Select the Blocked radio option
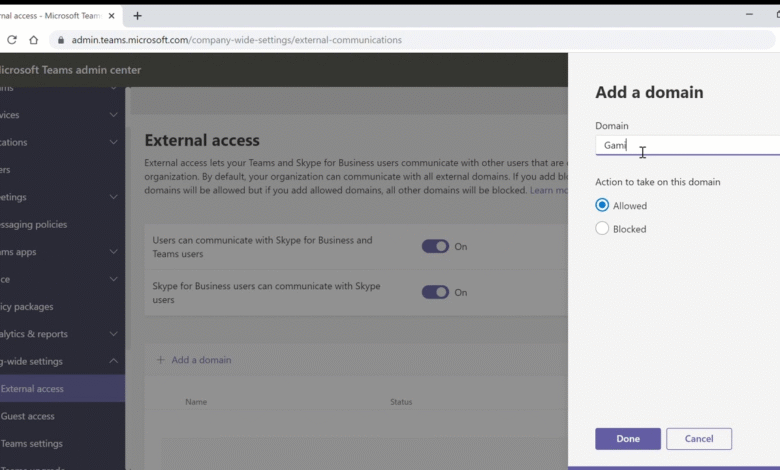Image resolution: width=780 pixels, height=470 pixels. (602, 228)
